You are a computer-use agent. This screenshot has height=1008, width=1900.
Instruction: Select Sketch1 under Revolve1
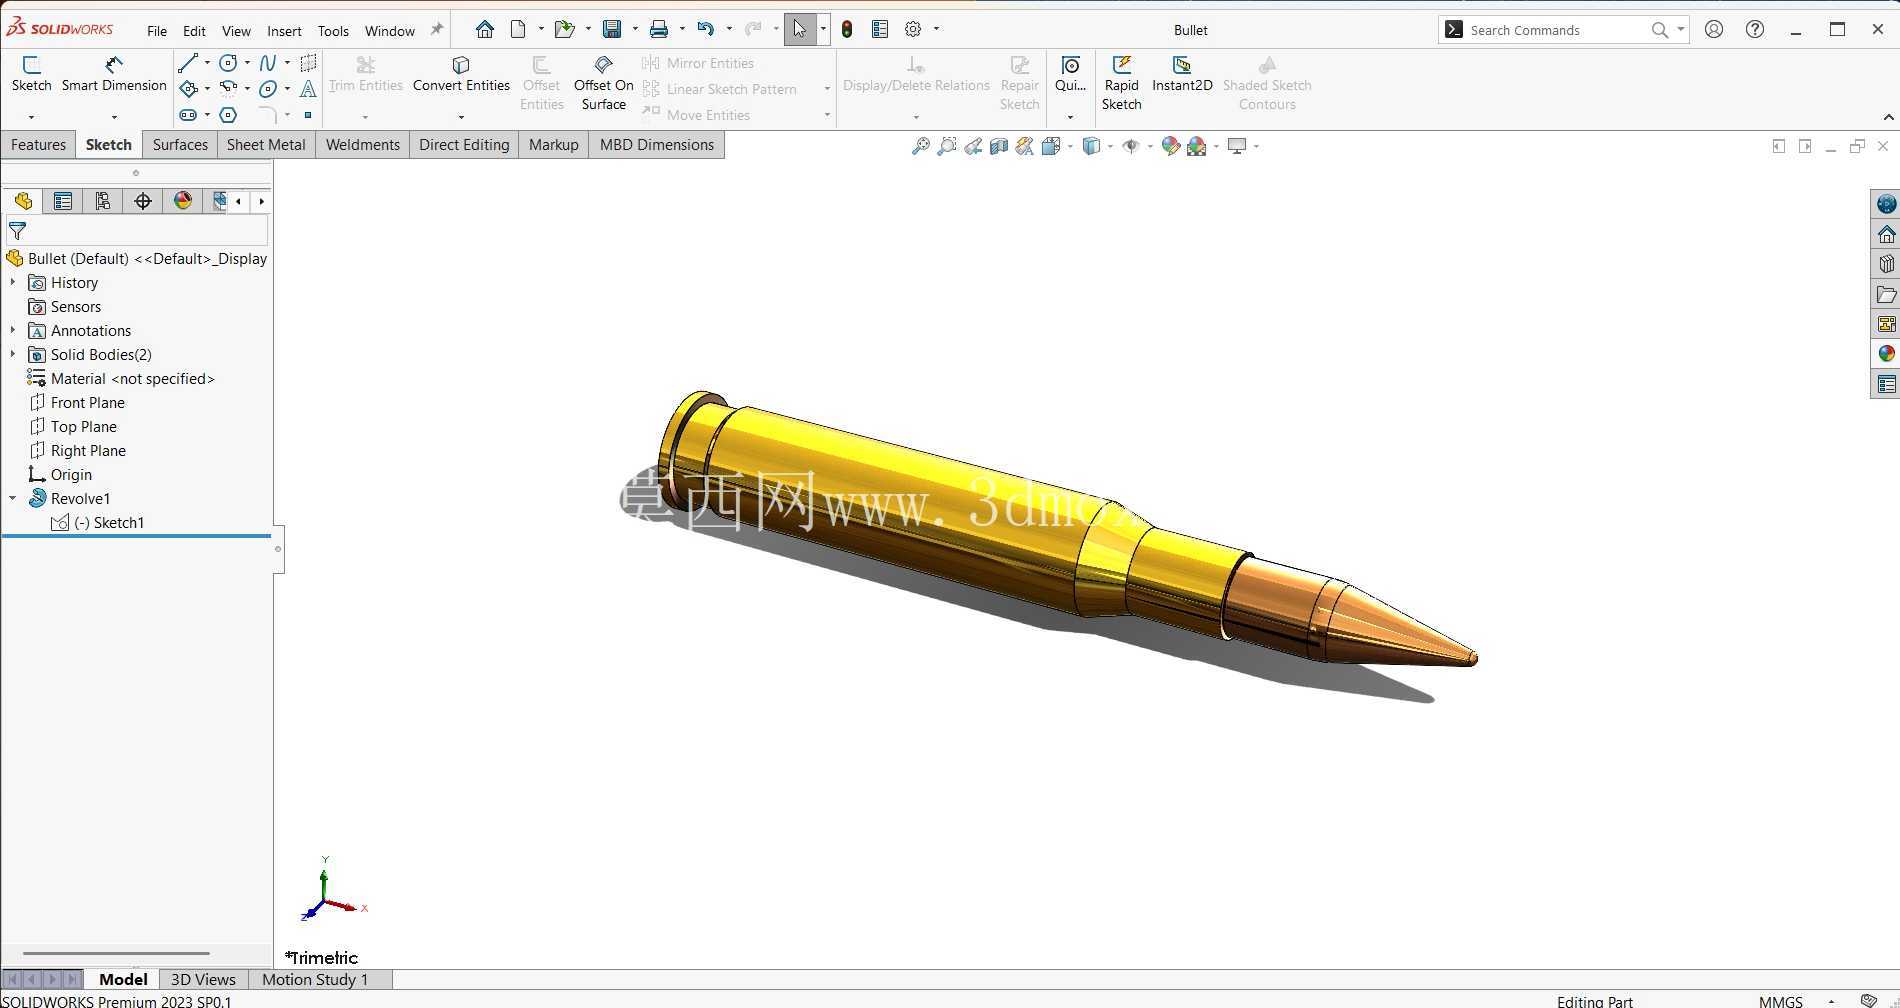tap(98, 523)
